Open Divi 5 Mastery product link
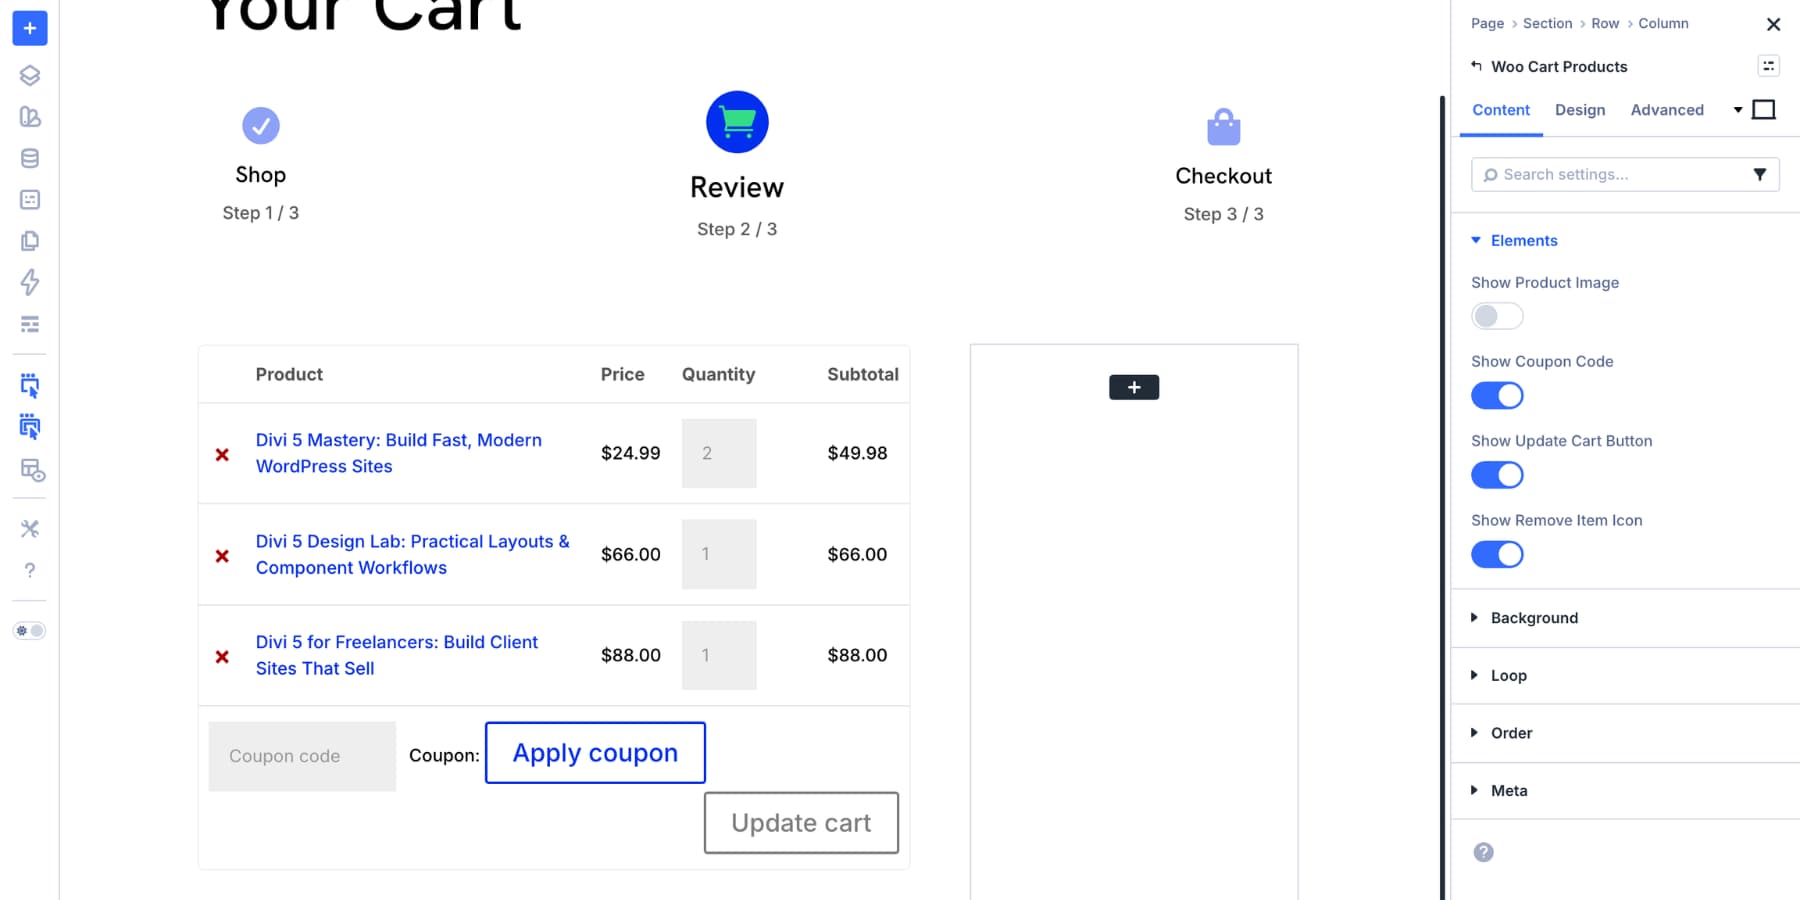1800x900 pixels. (399, 453)
